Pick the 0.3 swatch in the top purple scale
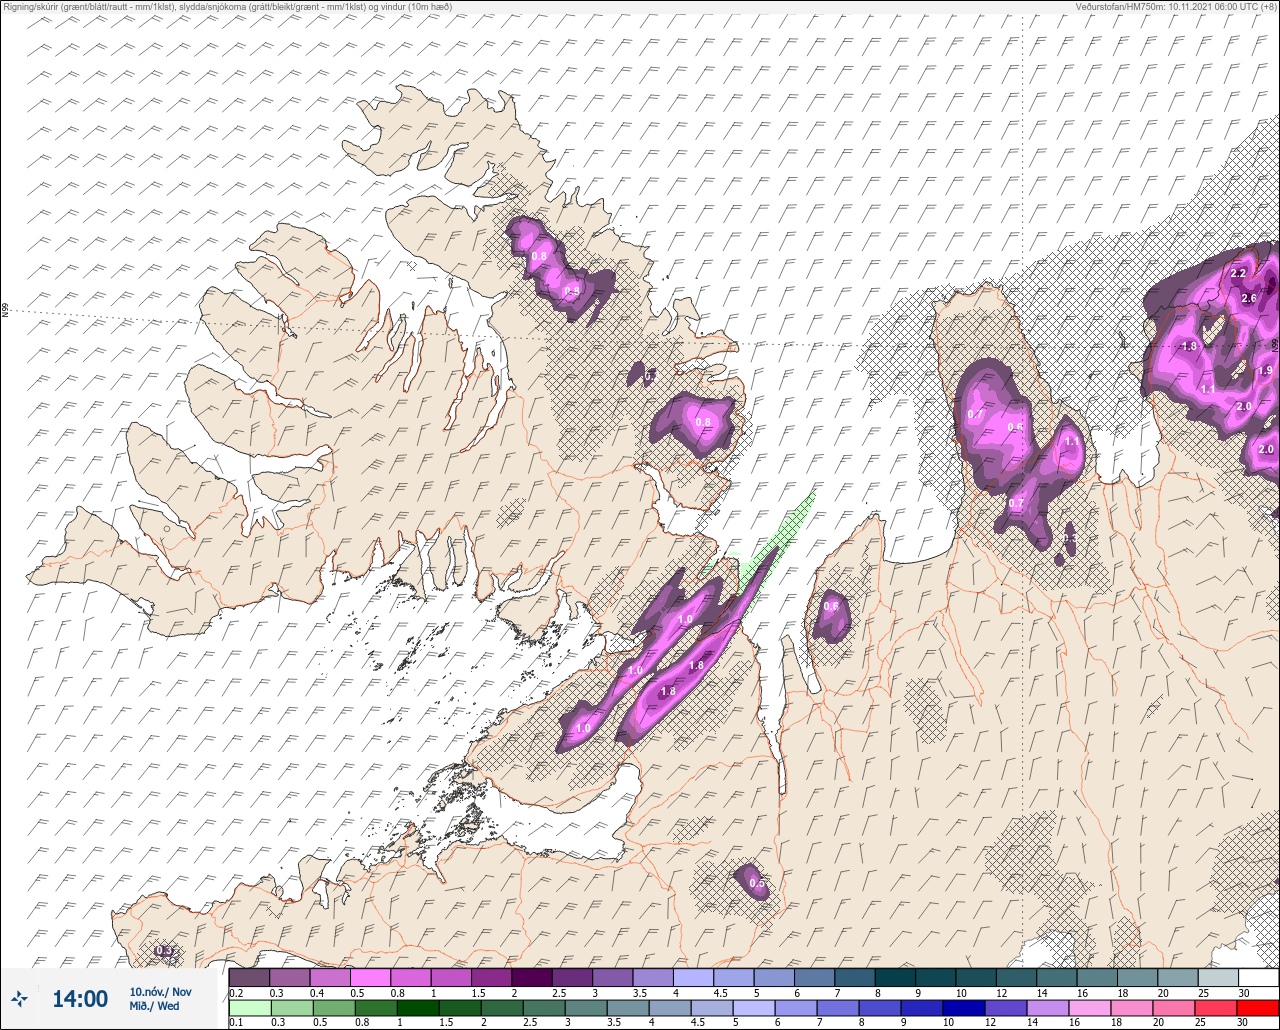Viewport: 1280px width, 1030px height. coord(290,977)
